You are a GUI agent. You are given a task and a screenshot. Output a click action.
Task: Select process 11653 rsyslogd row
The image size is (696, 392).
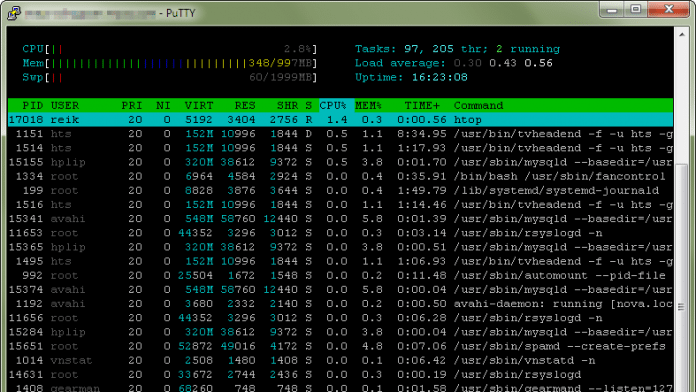point(340,233)
